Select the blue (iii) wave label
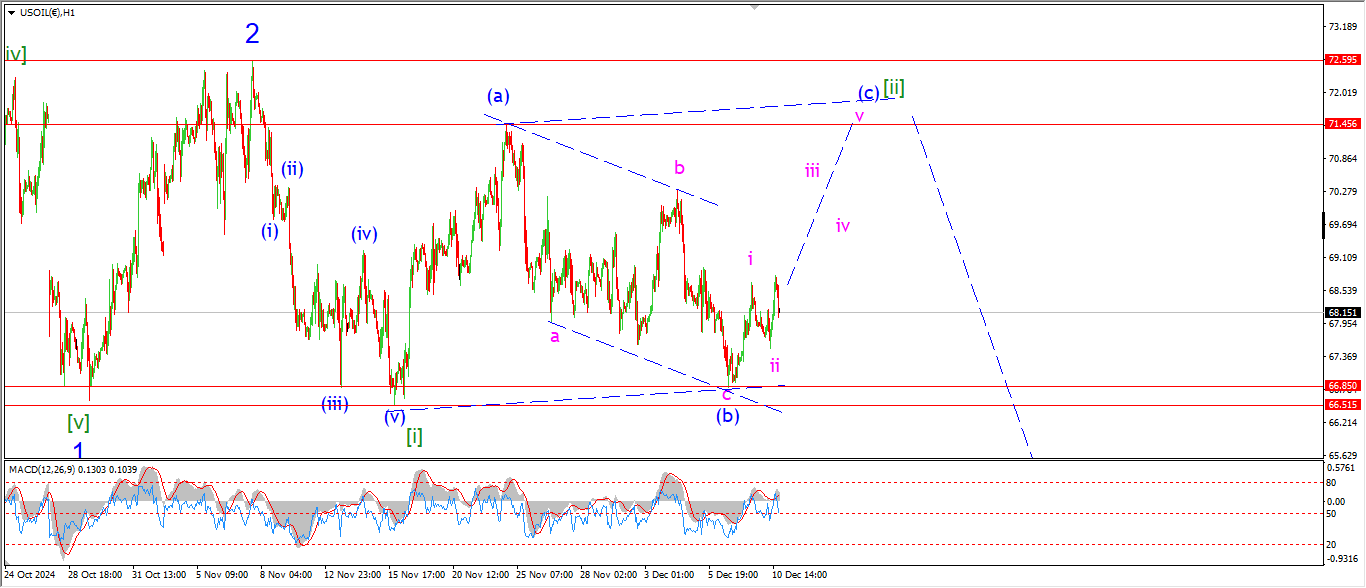Viewport: 1366px width, 588px height. click(x=334, y=404)
